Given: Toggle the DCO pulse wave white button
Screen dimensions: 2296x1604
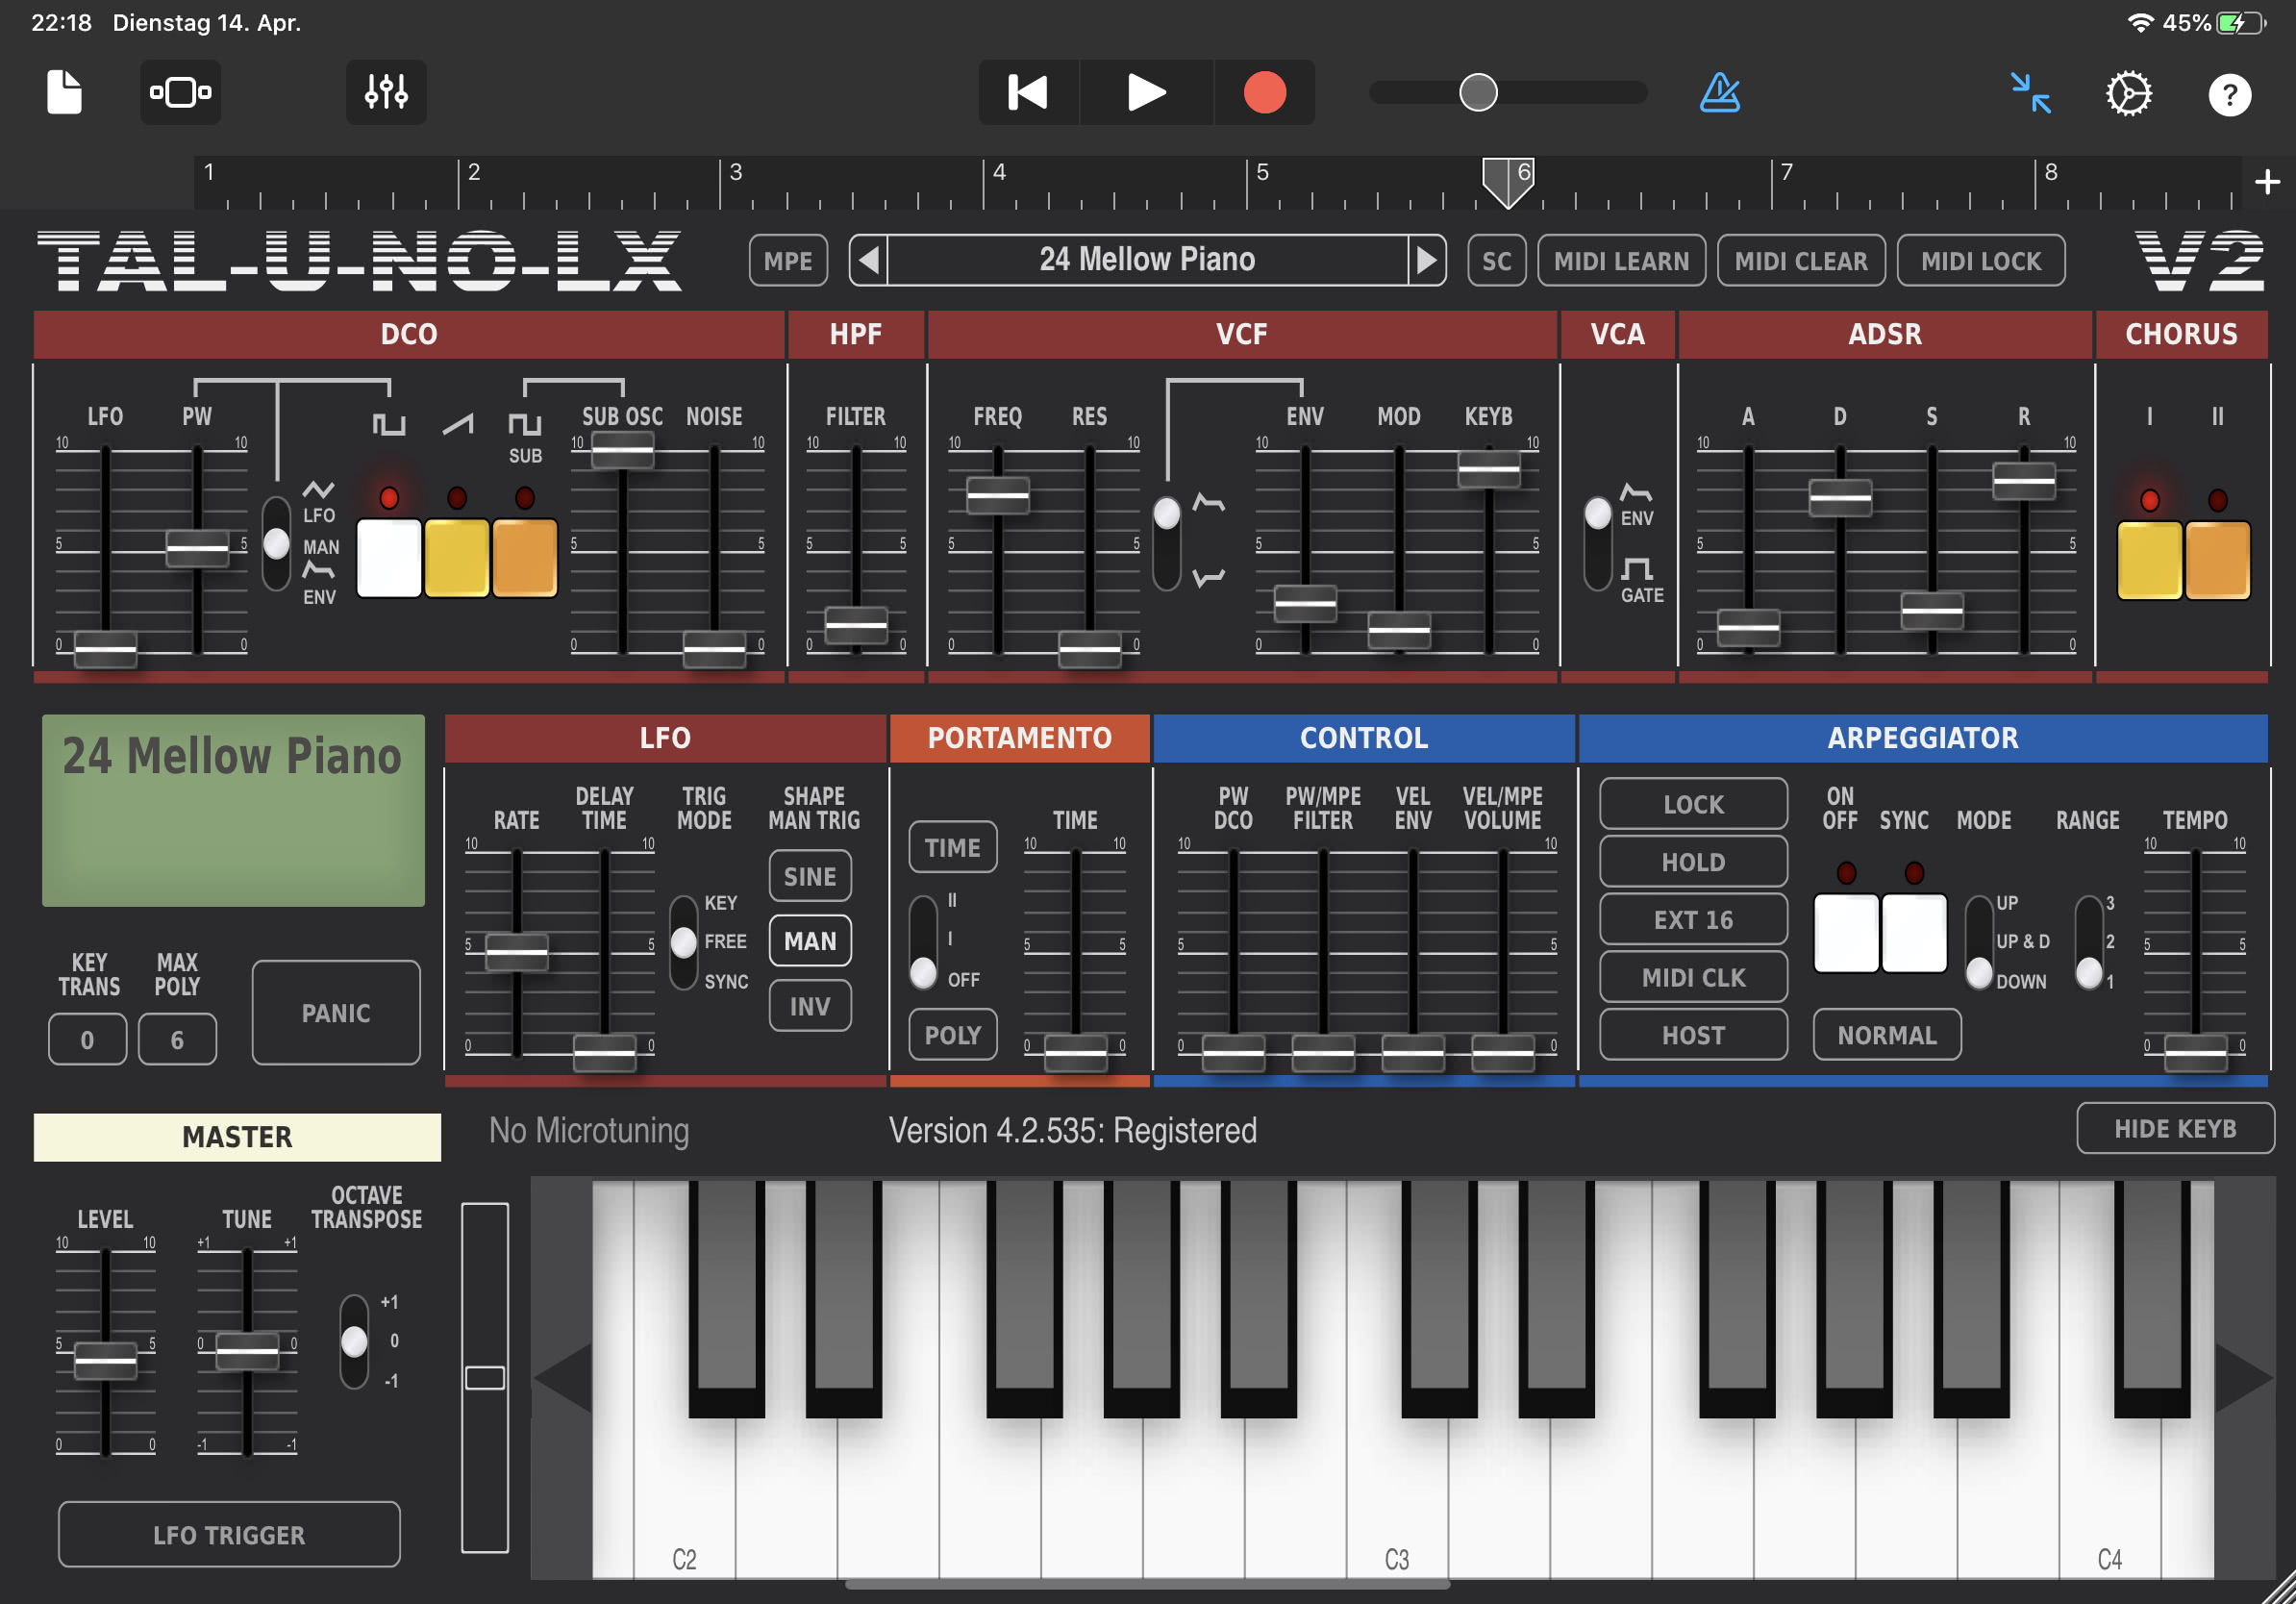Looking at the screenshot, I should click(x=389, y=558).
